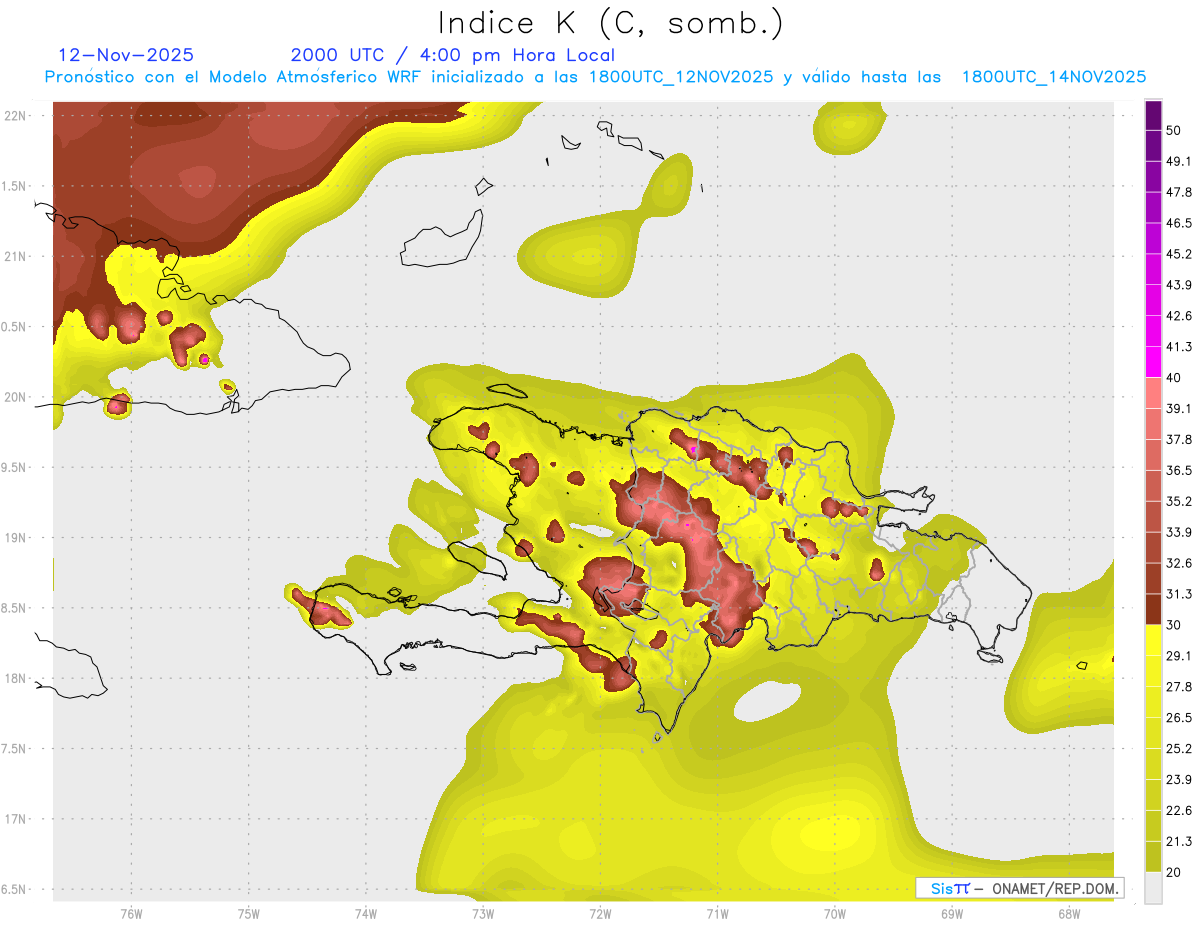Click the '20N' latitude label

[15, 397]
